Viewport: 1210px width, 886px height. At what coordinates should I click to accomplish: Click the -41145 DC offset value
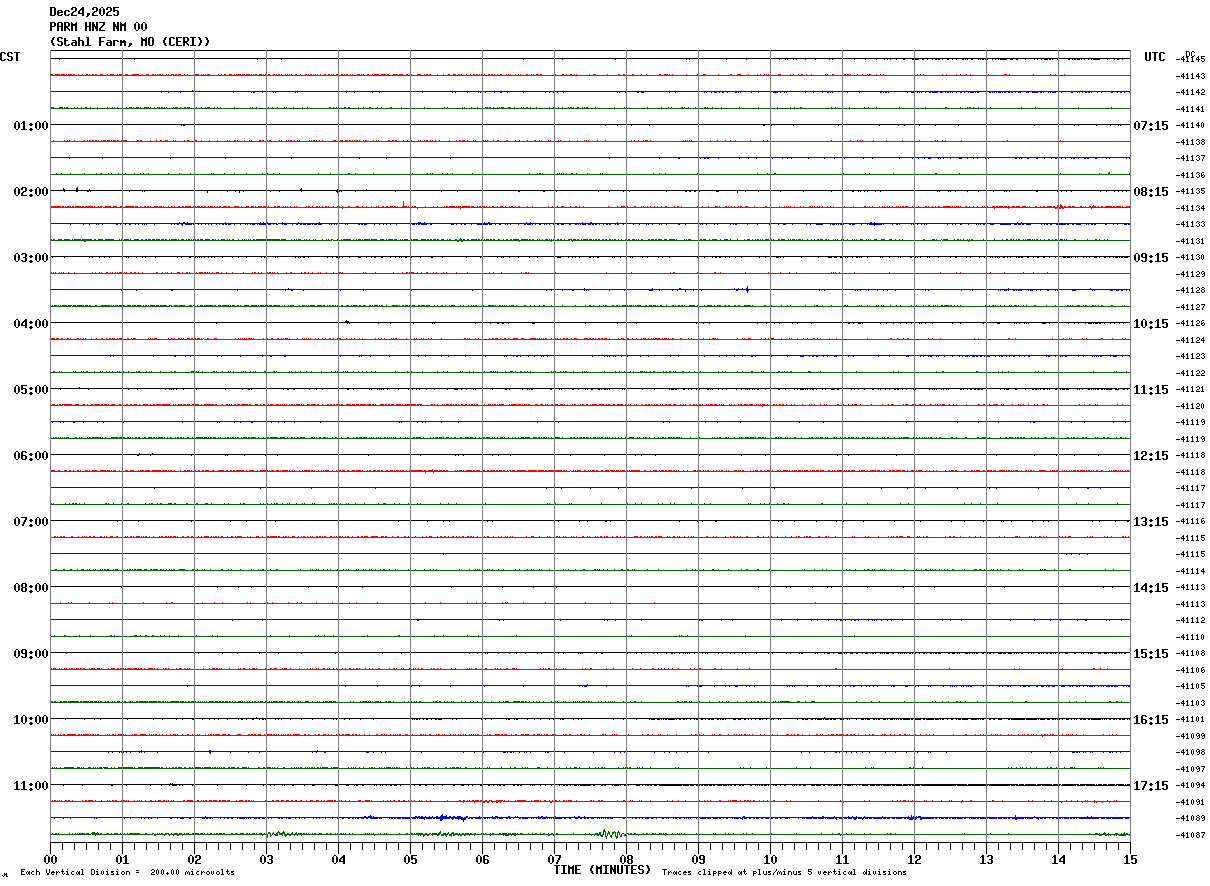pos(1190,60)
